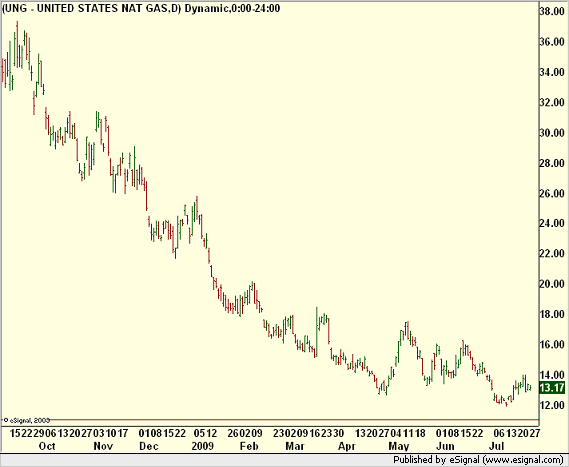569x467 pixels.
Task: Select the 18.00 price axis label
Action: (x=552, y=314)
